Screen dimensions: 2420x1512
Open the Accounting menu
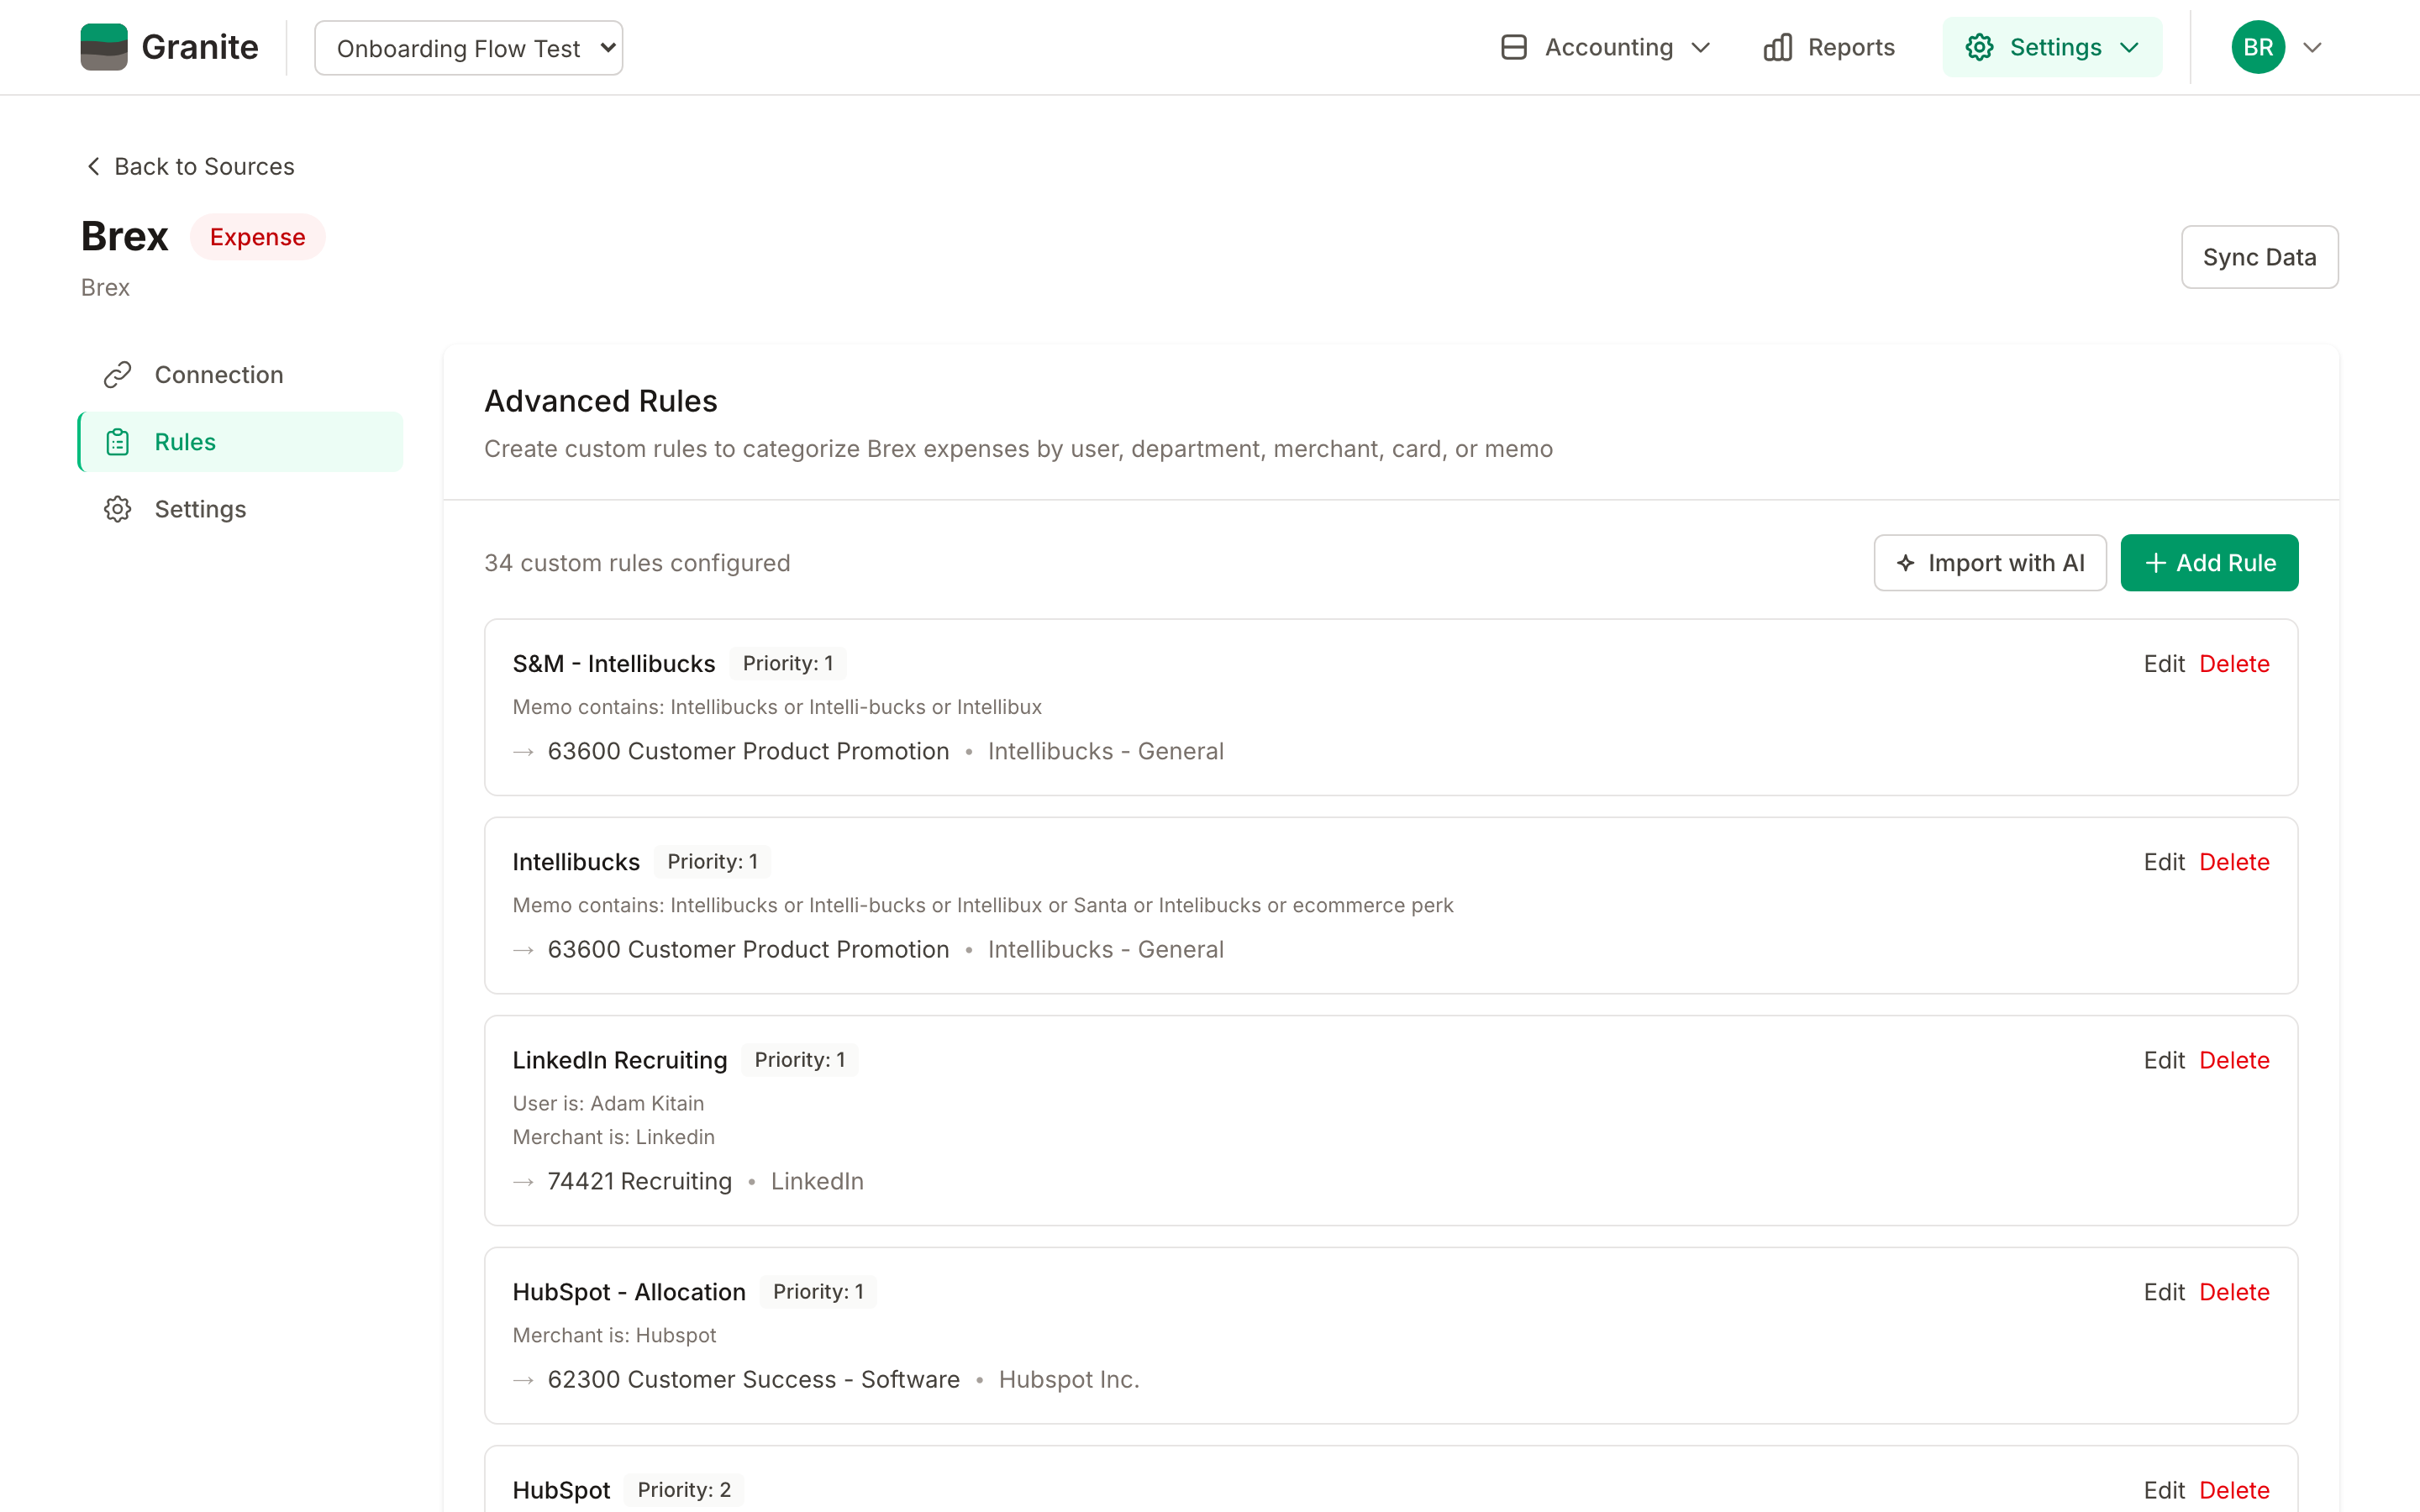pos(1606,47)
